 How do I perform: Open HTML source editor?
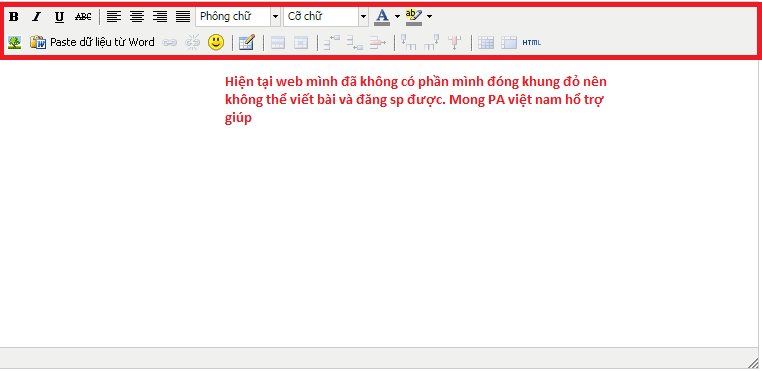tap(532, 43)
